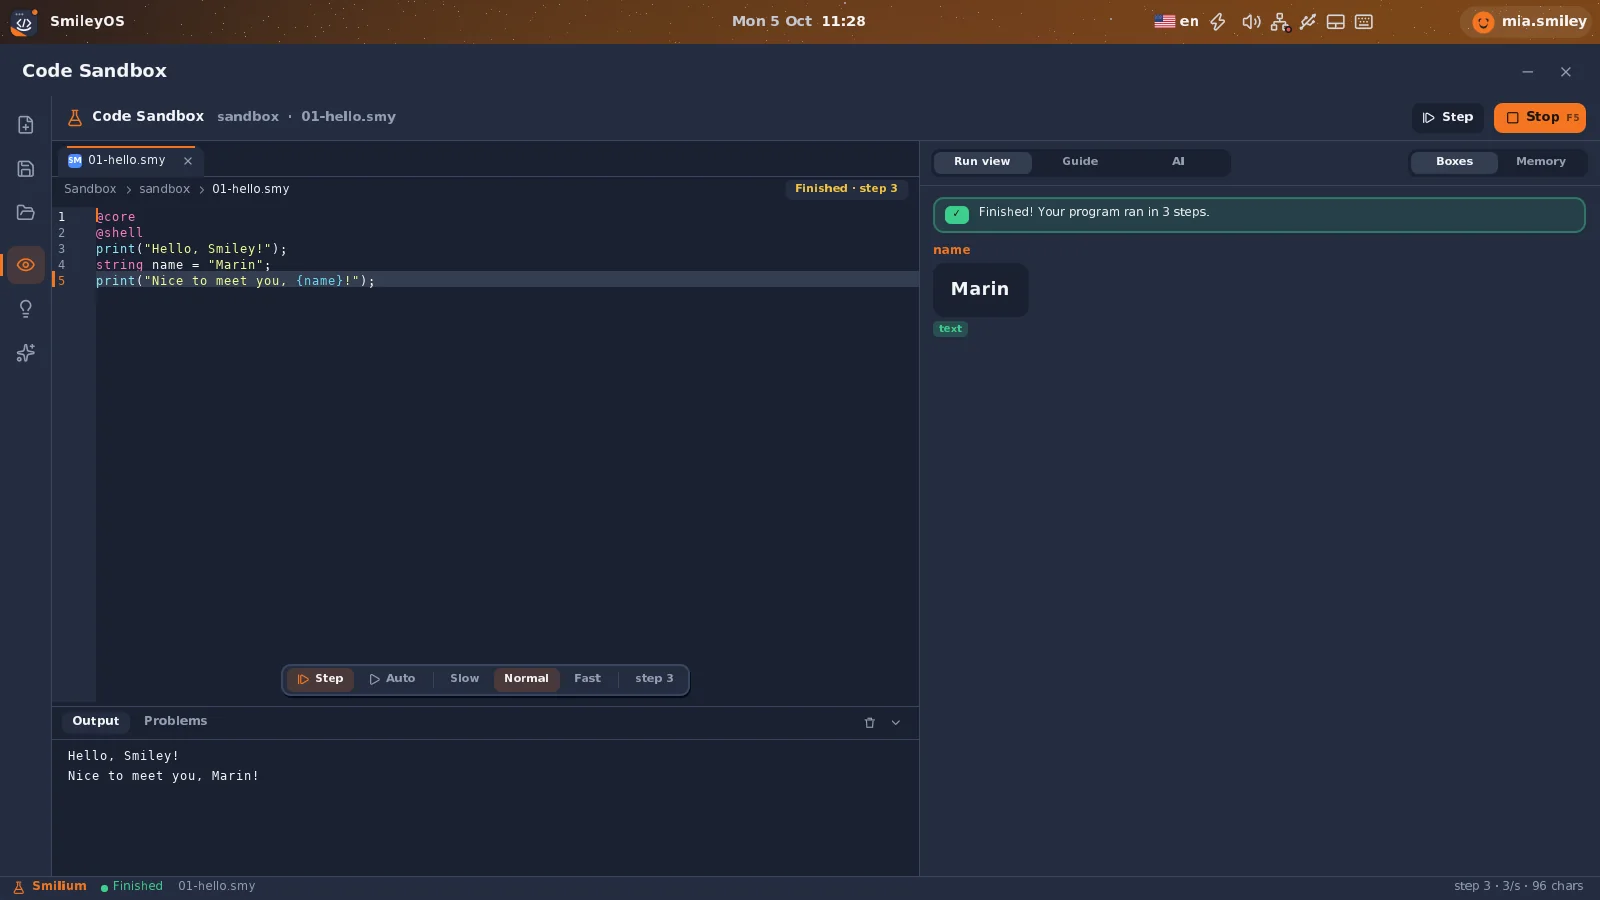Clear output with the trash icon

(x=870, y=723)
